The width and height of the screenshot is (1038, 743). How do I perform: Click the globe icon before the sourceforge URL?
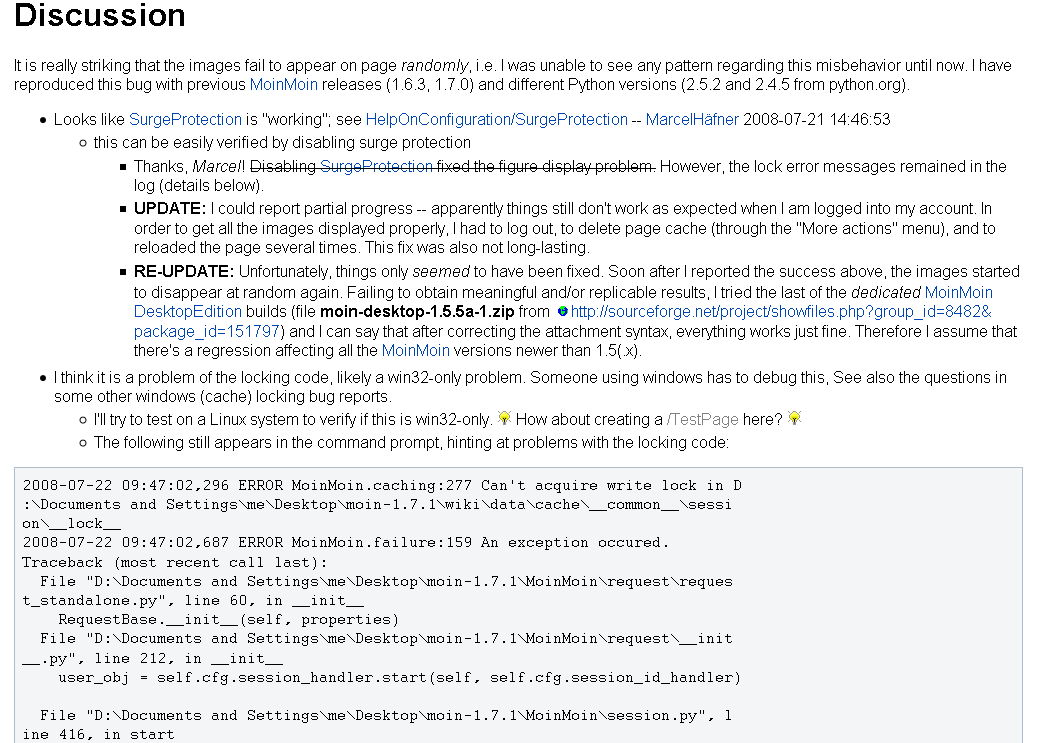563,312
